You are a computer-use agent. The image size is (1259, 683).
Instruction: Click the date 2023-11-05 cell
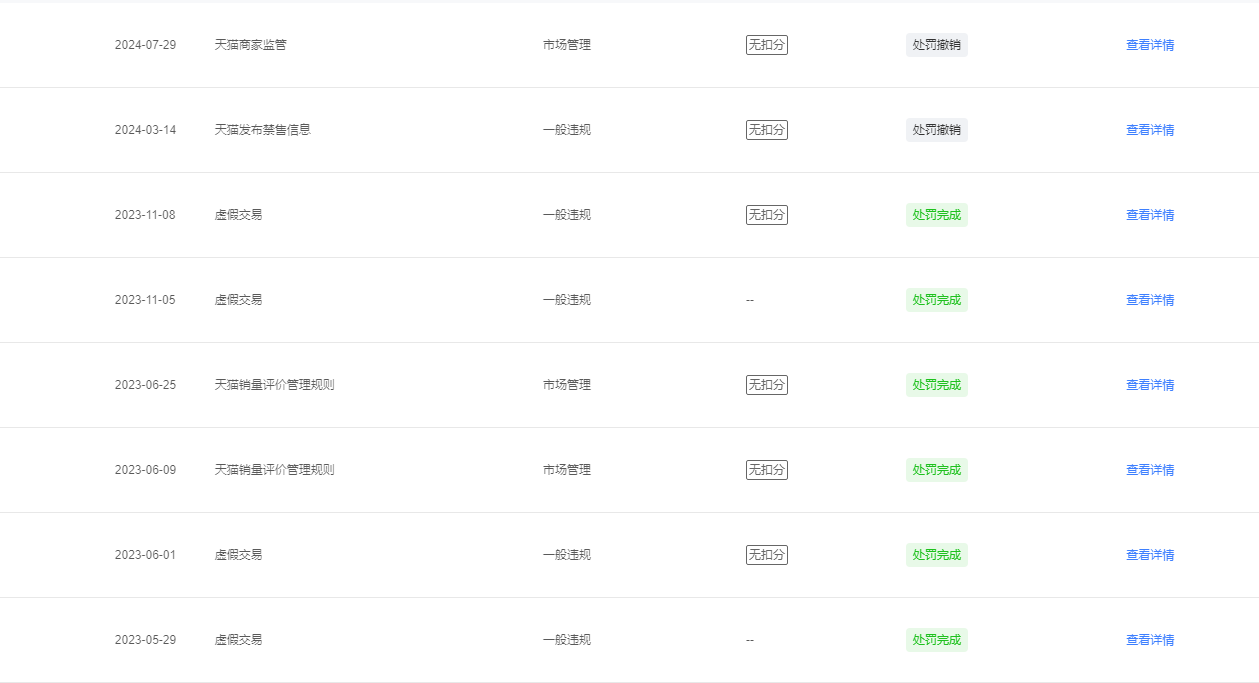coord(145,300)
